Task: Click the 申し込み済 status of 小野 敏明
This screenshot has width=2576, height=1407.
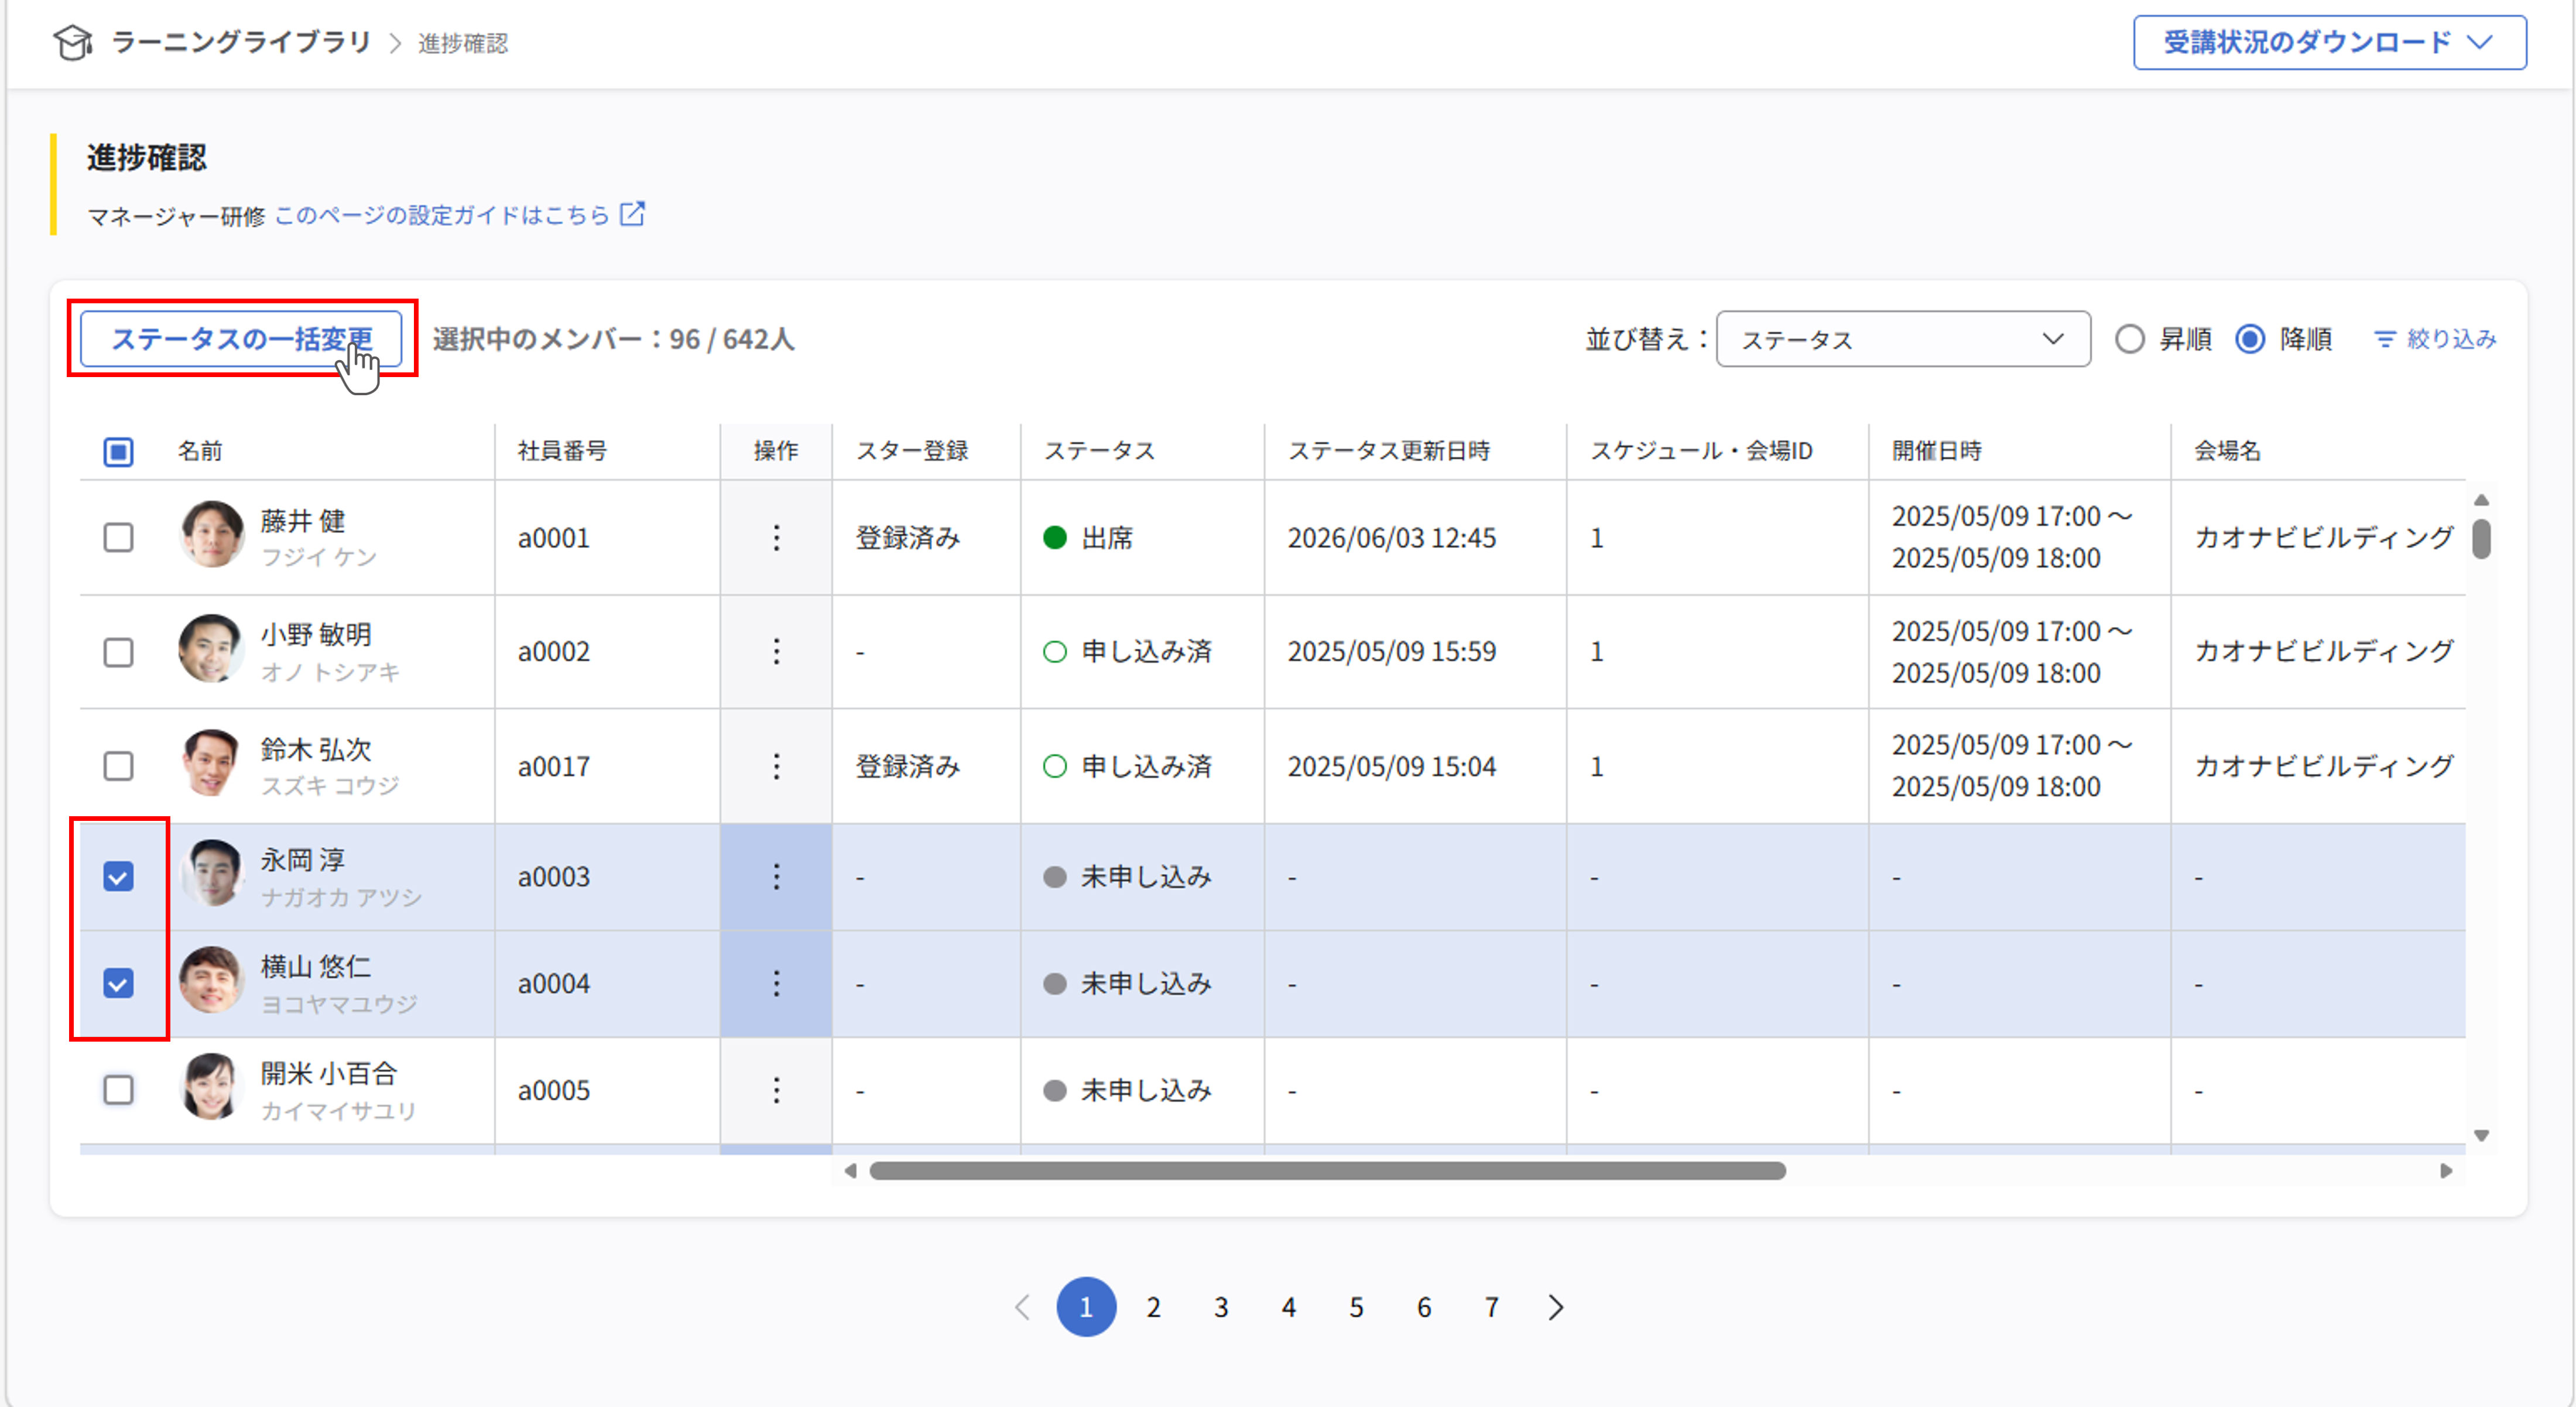Action: pyautogui.click(x=1128, y=652)
